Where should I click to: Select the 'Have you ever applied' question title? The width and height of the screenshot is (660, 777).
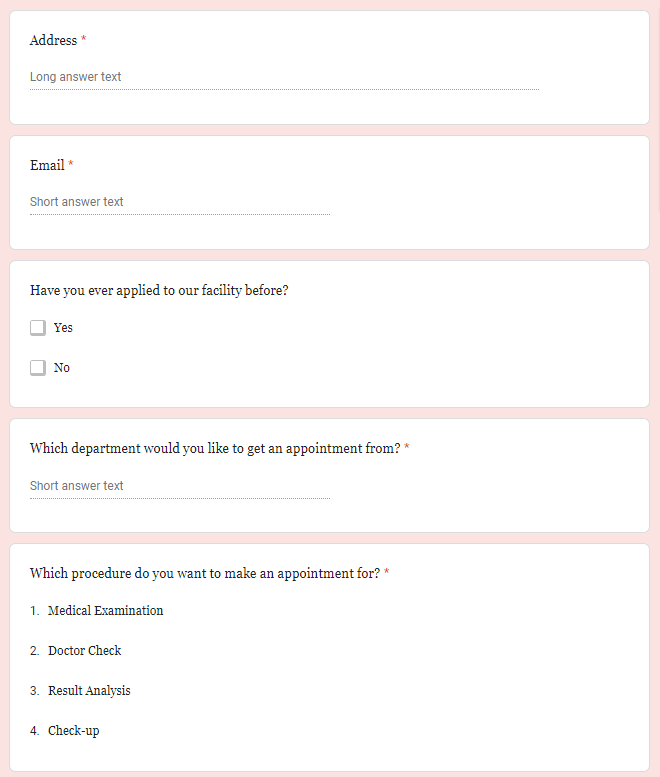(166, 291)
